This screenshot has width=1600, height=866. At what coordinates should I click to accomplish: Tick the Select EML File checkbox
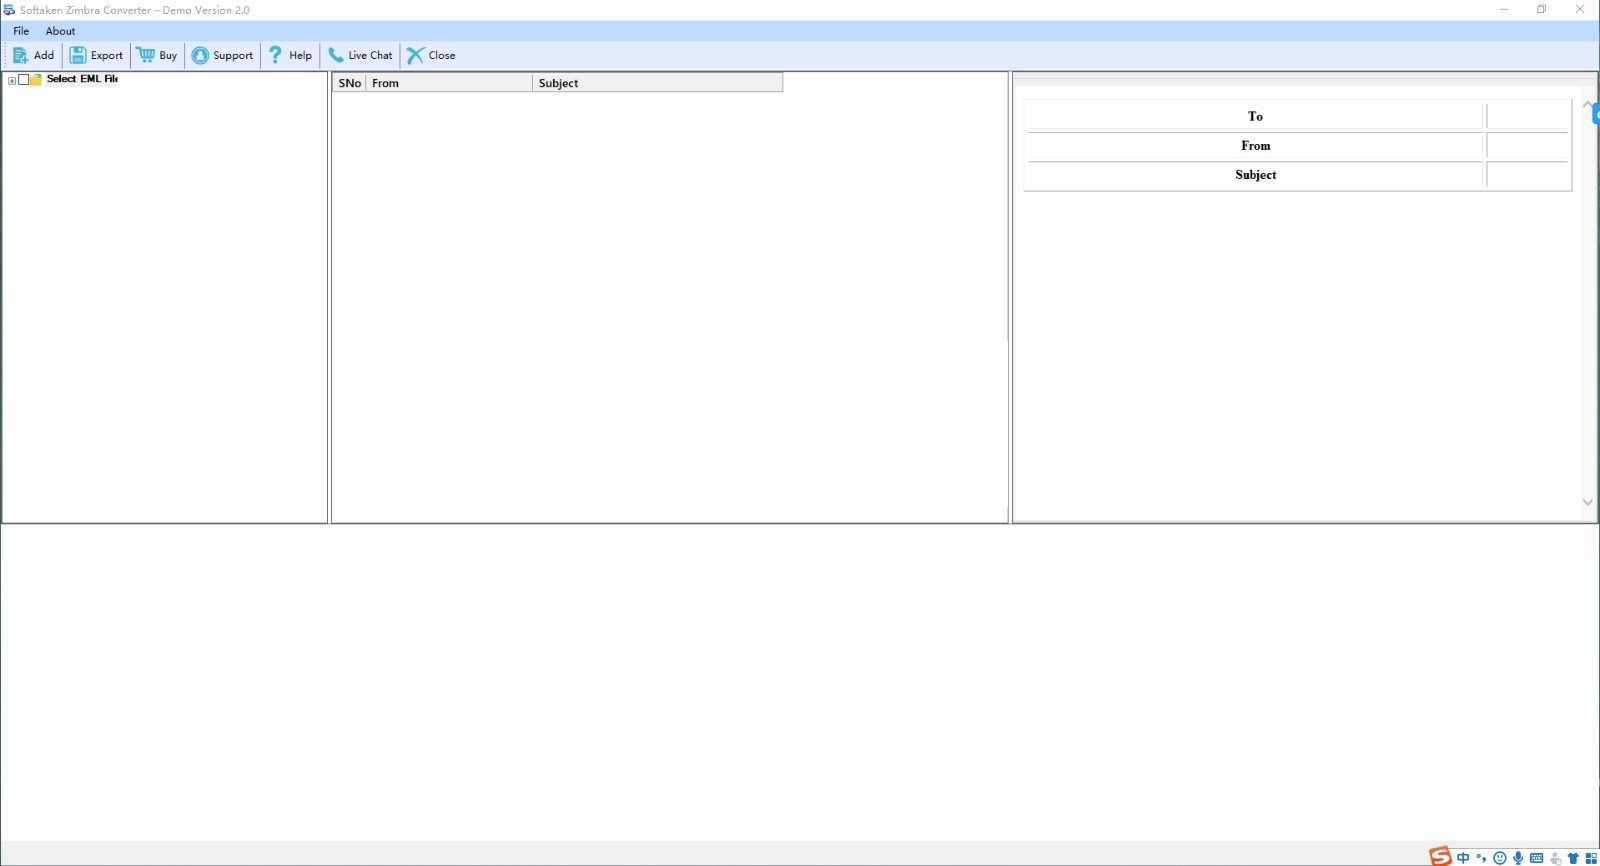pos(24,80)
